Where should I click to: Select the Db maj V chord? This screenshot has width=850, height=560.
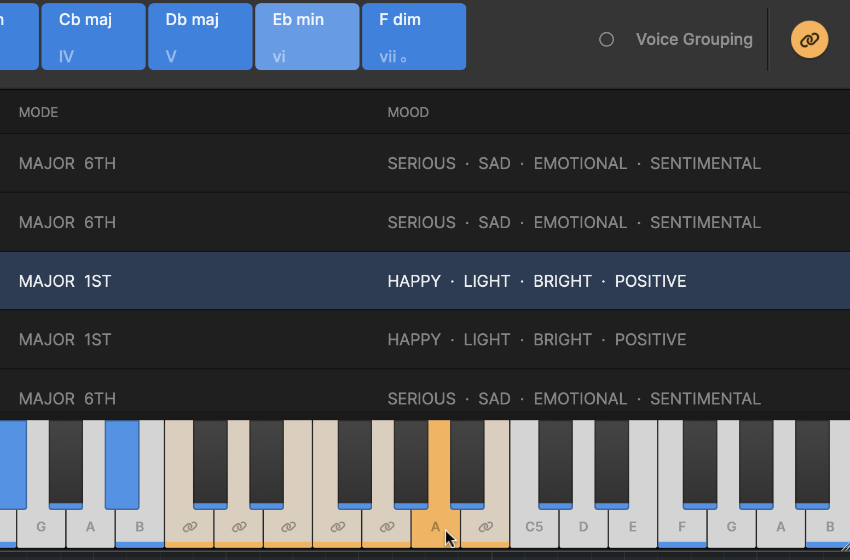(200, 37)
